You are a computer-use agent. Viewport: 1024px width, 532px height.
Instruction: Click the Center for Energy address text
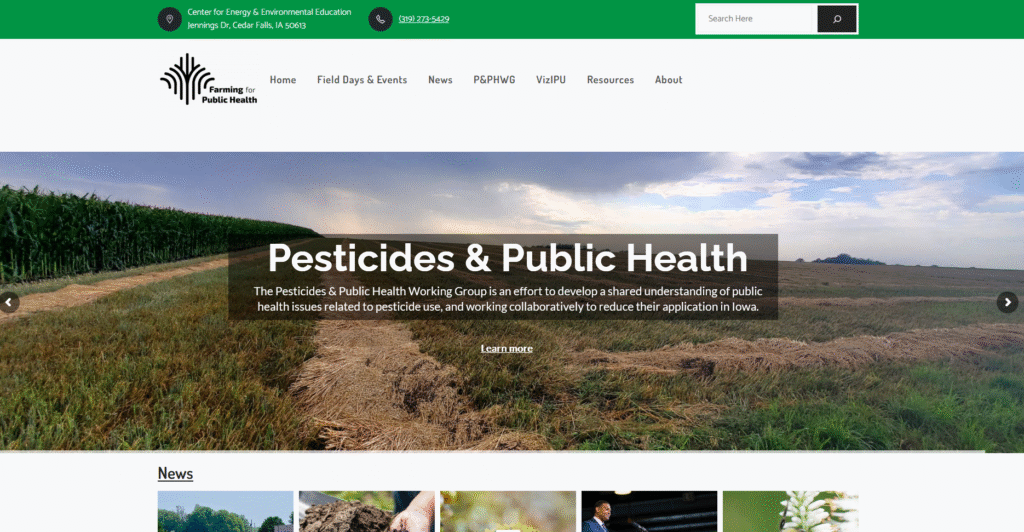[269, 19]
